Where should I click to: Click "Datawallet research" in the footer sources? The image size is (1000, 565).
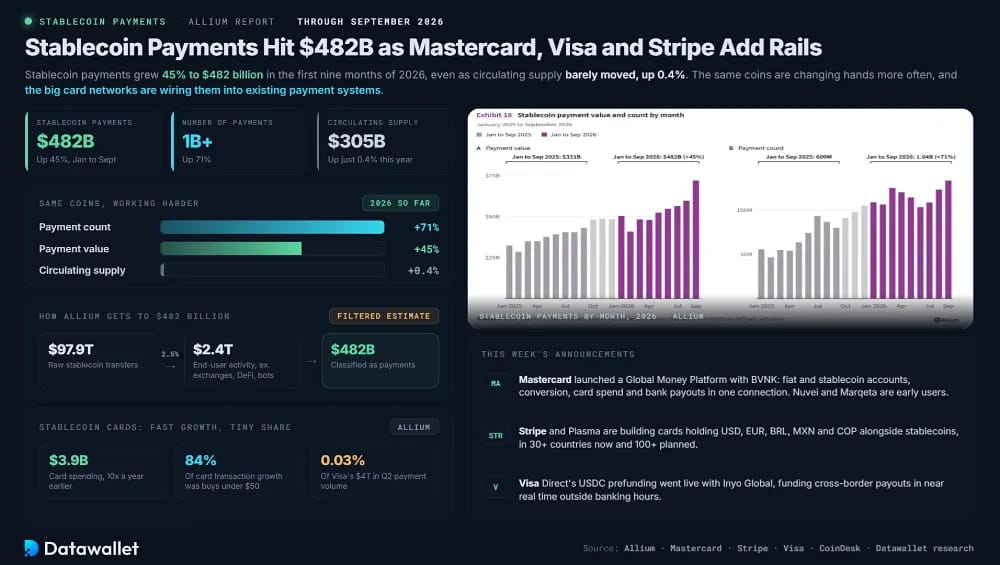pos(924,548)
